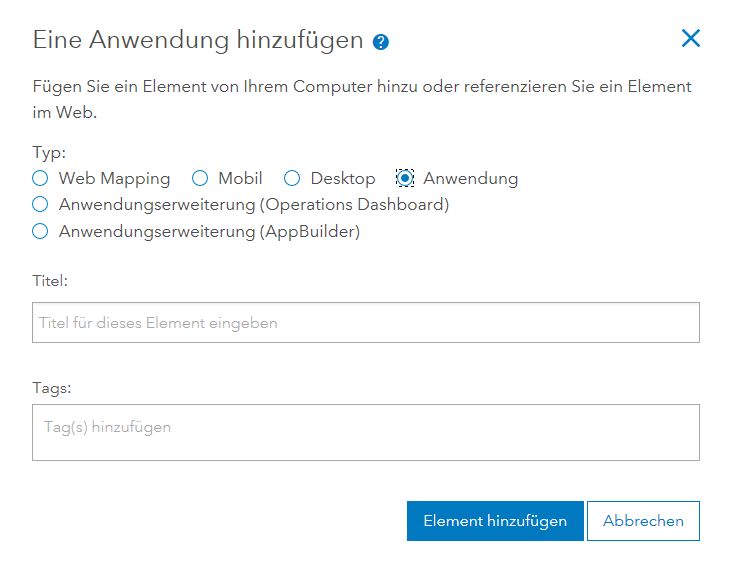Cancel with the Abbrechen button
This screenshot has height=575, width=733.
[643, 521]
